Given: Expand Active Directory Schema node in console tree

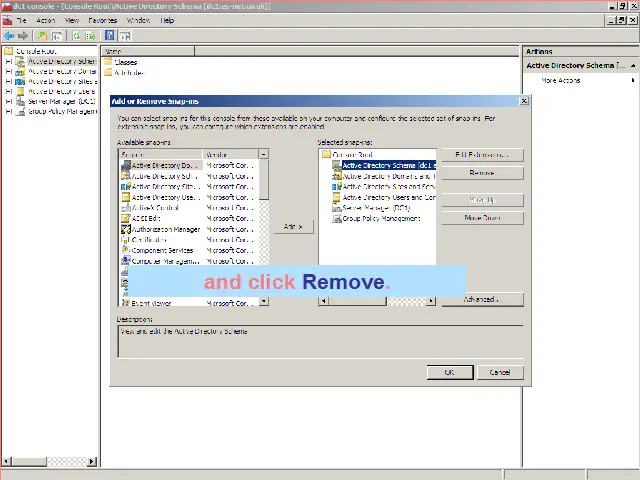Looking at the screenshot, I should pos(9,61).
